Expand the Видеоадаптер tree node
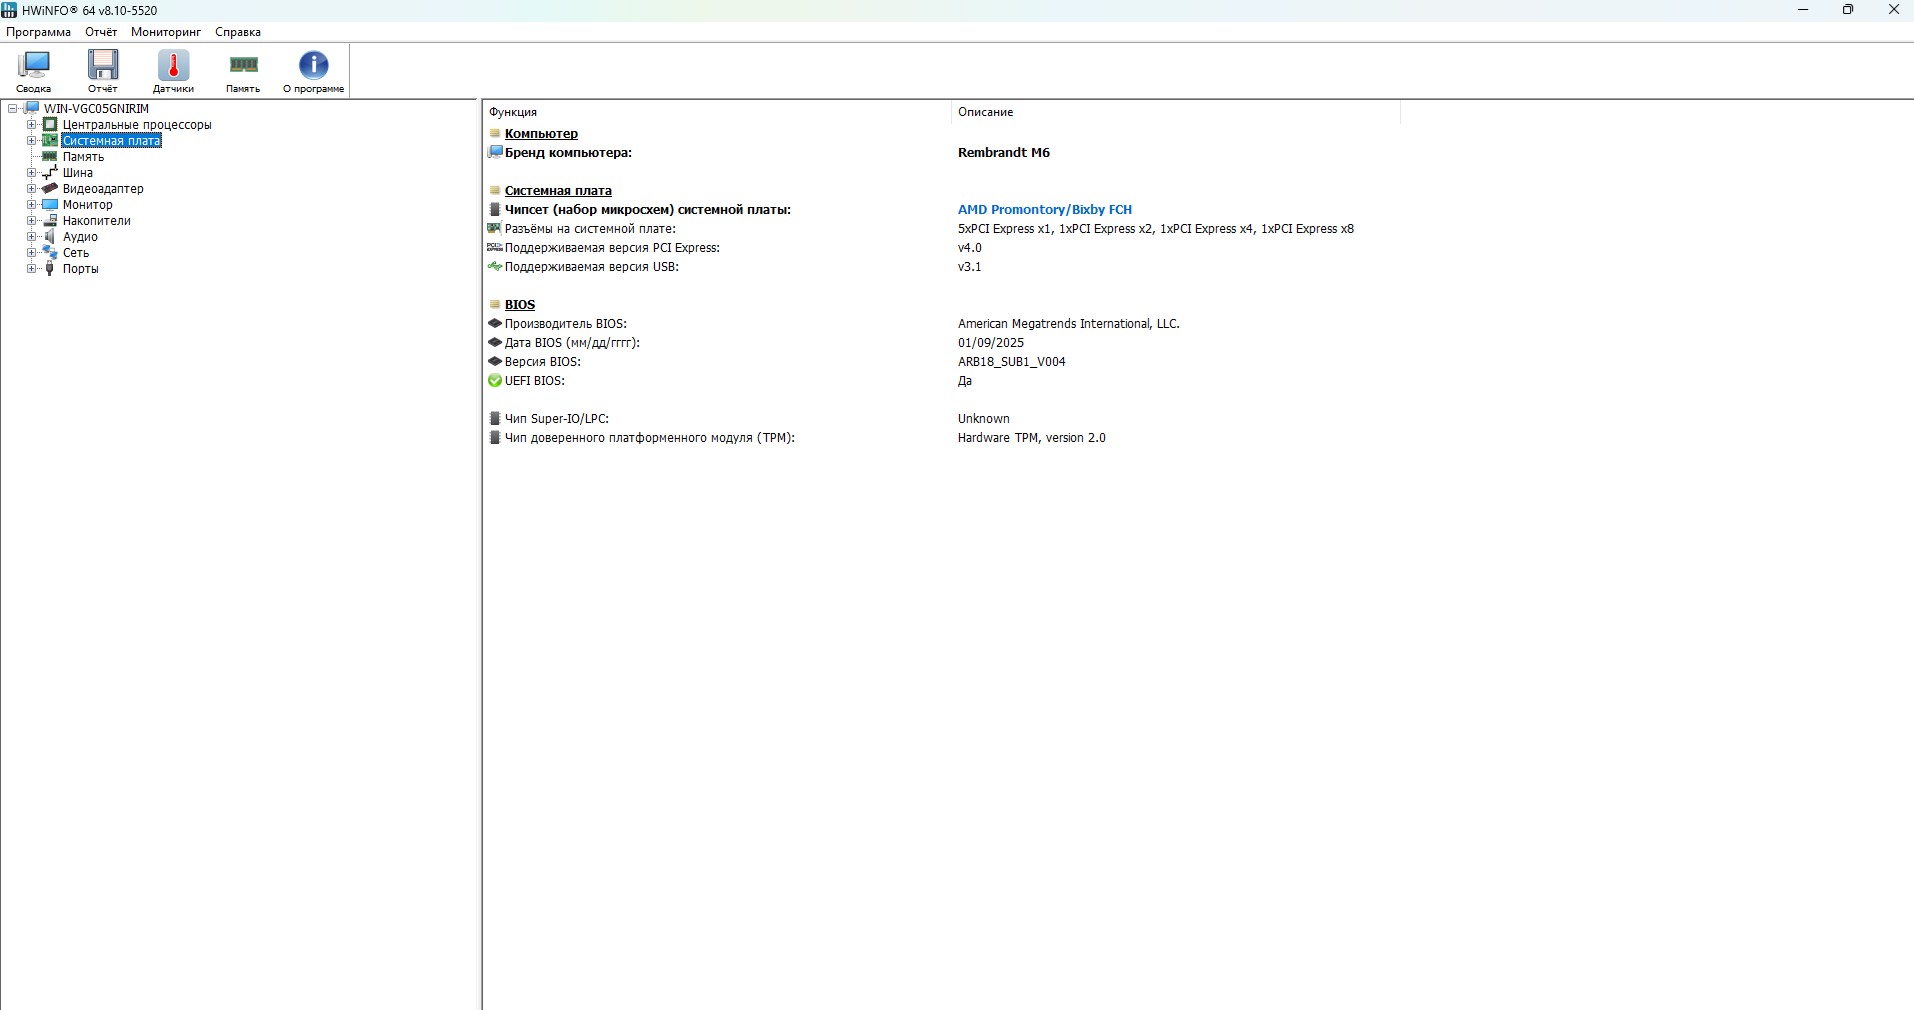 32,189
